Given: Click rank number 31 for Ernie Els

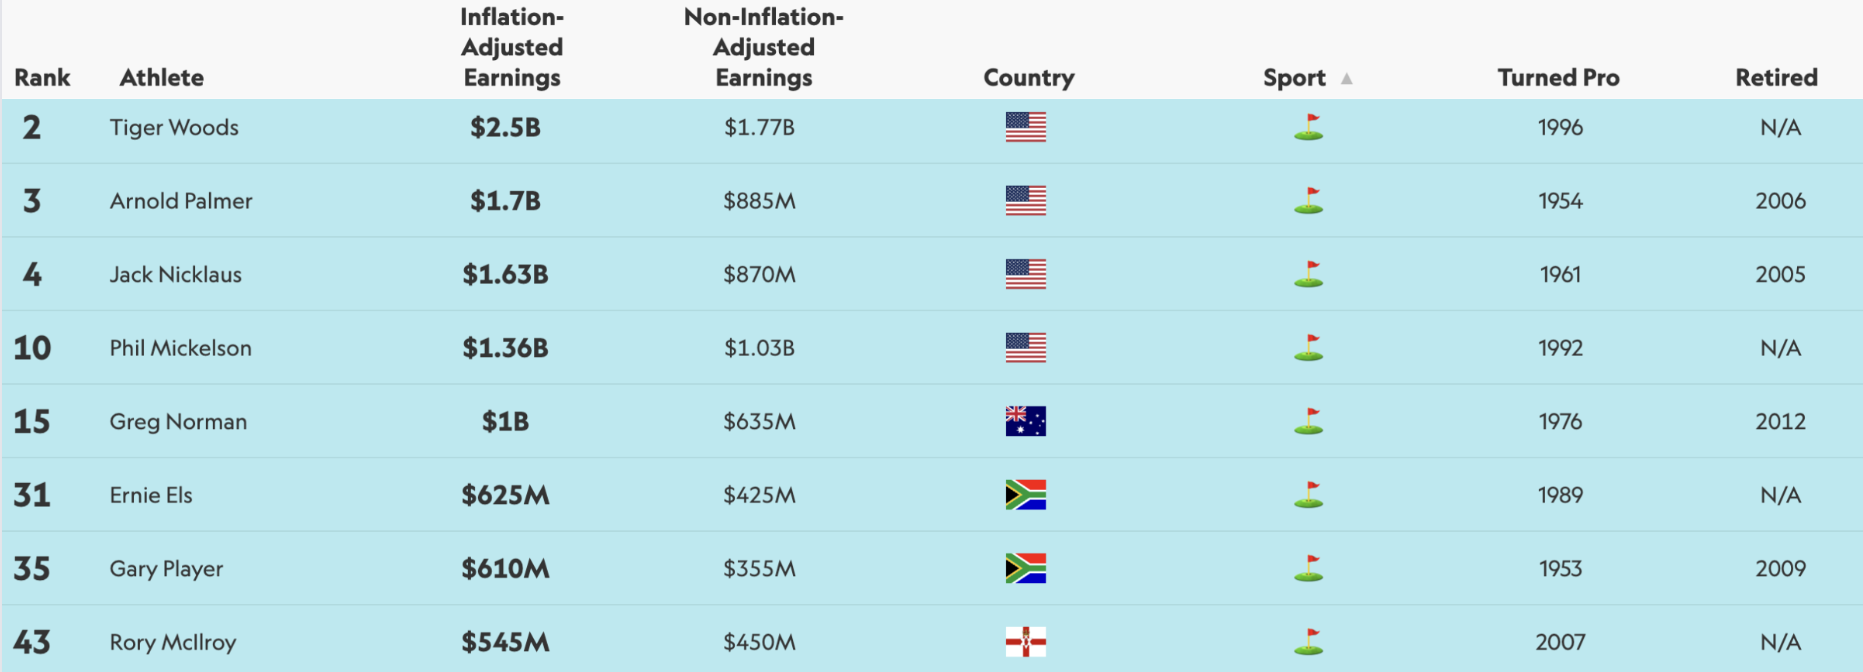Looking at the screenshot, I should (x=32, y=495).
